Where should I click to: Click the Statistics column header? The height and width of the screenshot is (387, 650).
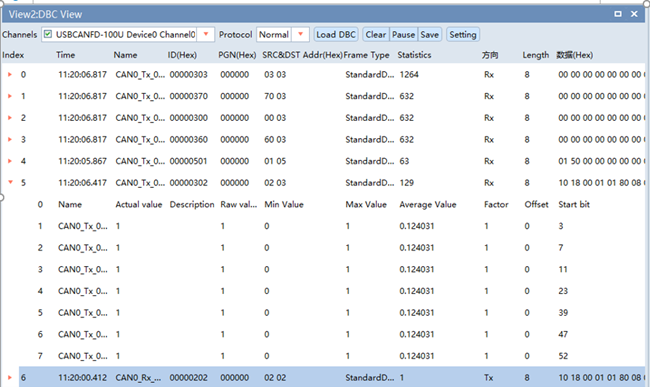tap(414, 55)
